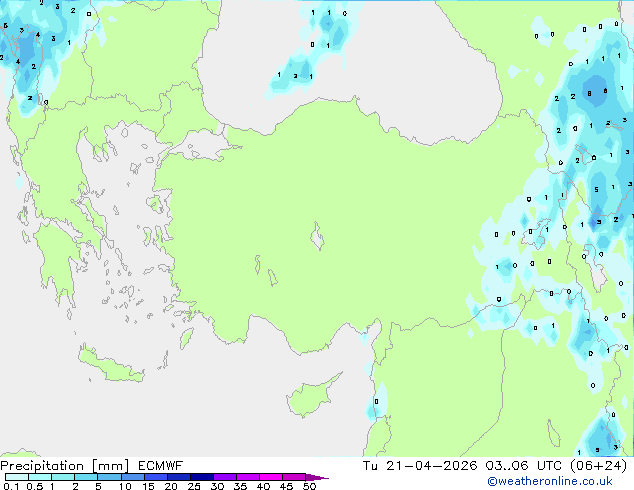Viewport: 634px width, 490px height.
Task: Click the 20 mm legend color swatch
Action: [x=178, y=477]
